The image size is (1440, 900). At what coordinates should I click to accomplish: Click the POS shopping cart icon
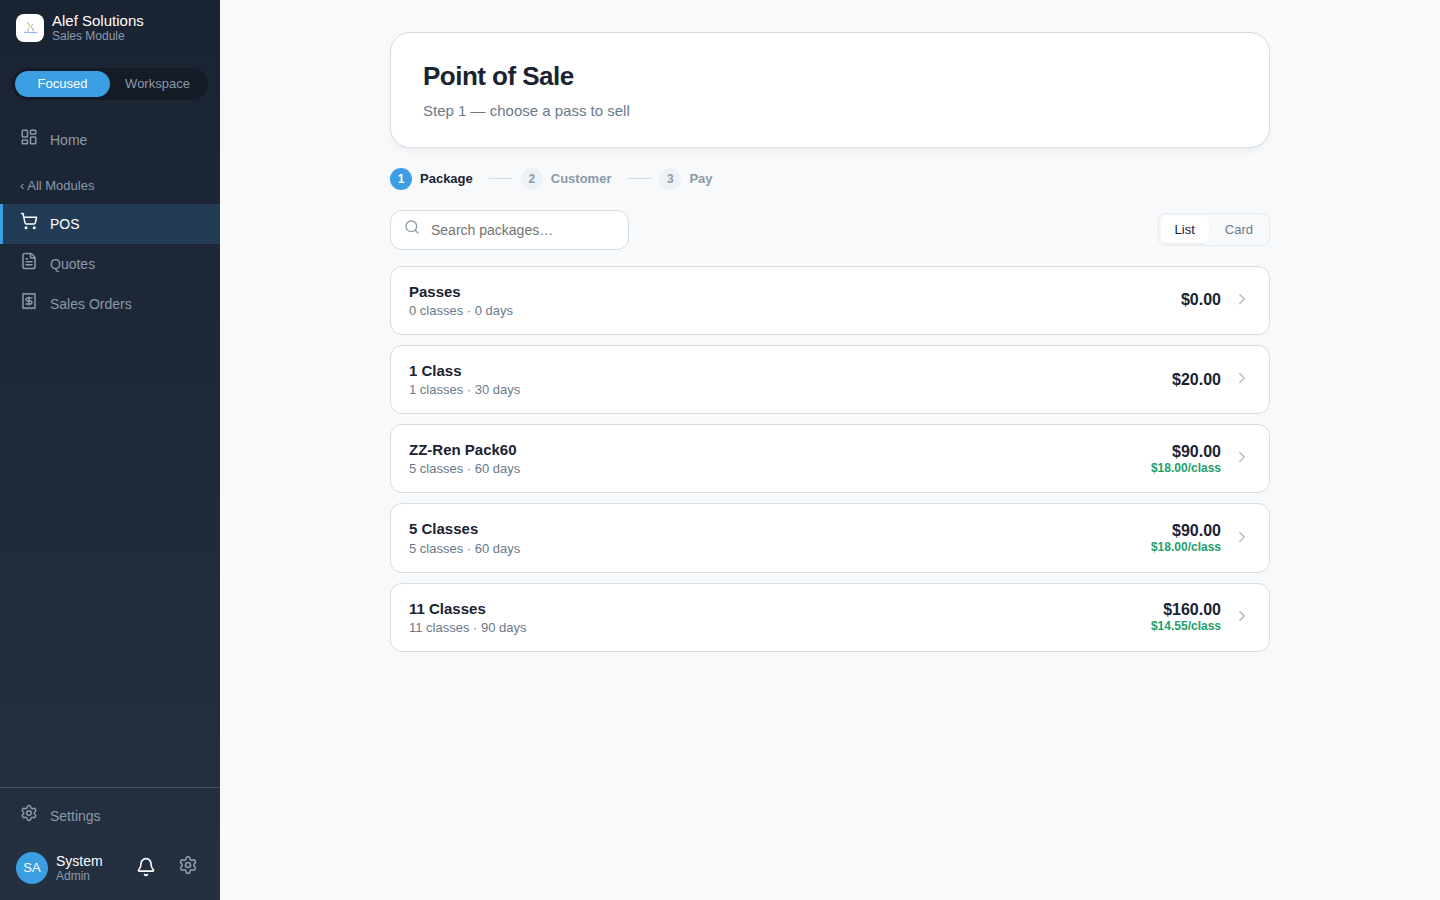tap(29, 221)
